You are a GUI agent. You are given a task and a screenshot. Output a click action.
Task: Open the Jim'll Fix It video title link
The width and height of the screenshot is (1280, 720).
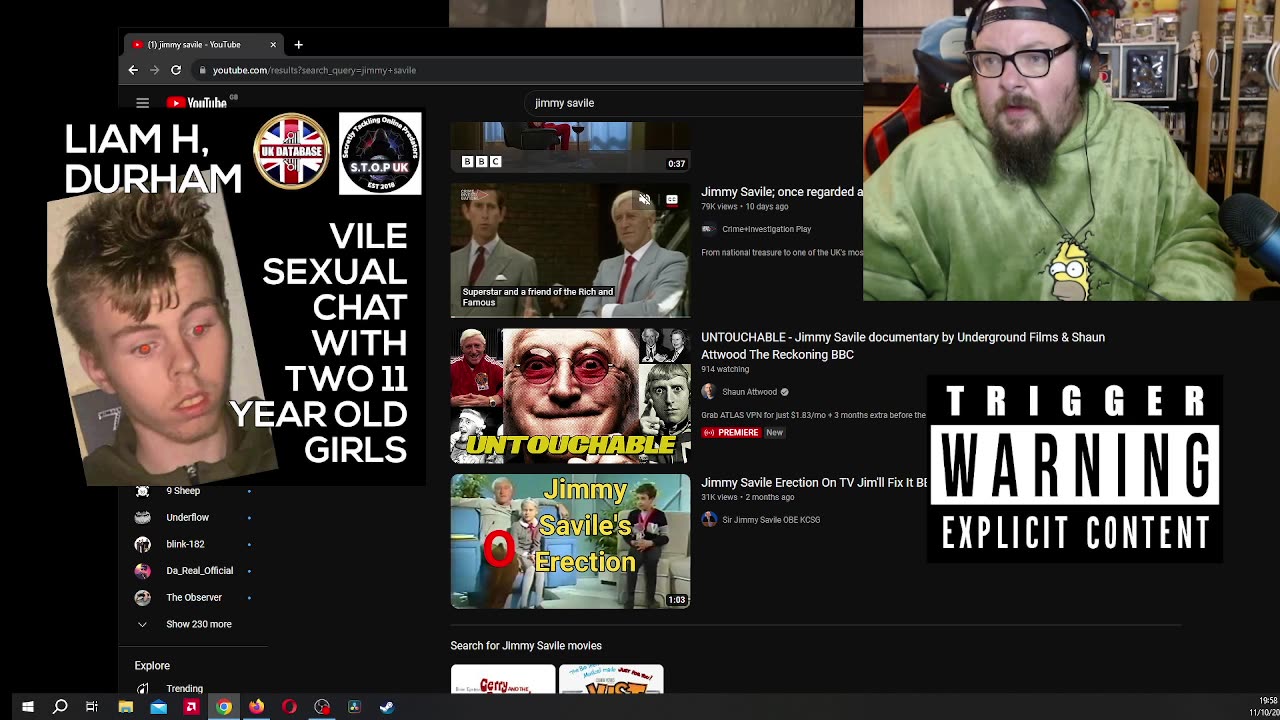[814, 482]
